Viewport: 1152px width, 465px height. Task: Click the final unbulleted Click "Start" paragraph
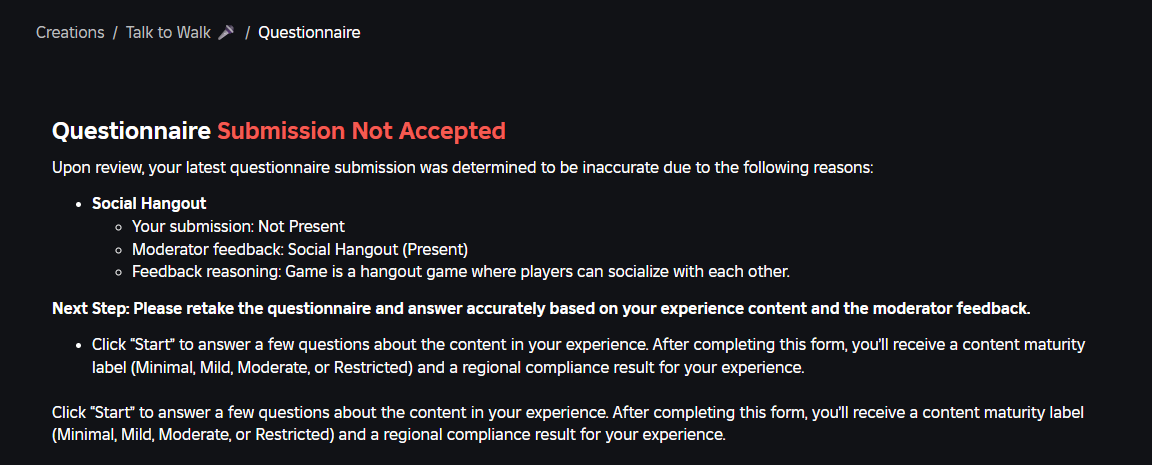568,423
